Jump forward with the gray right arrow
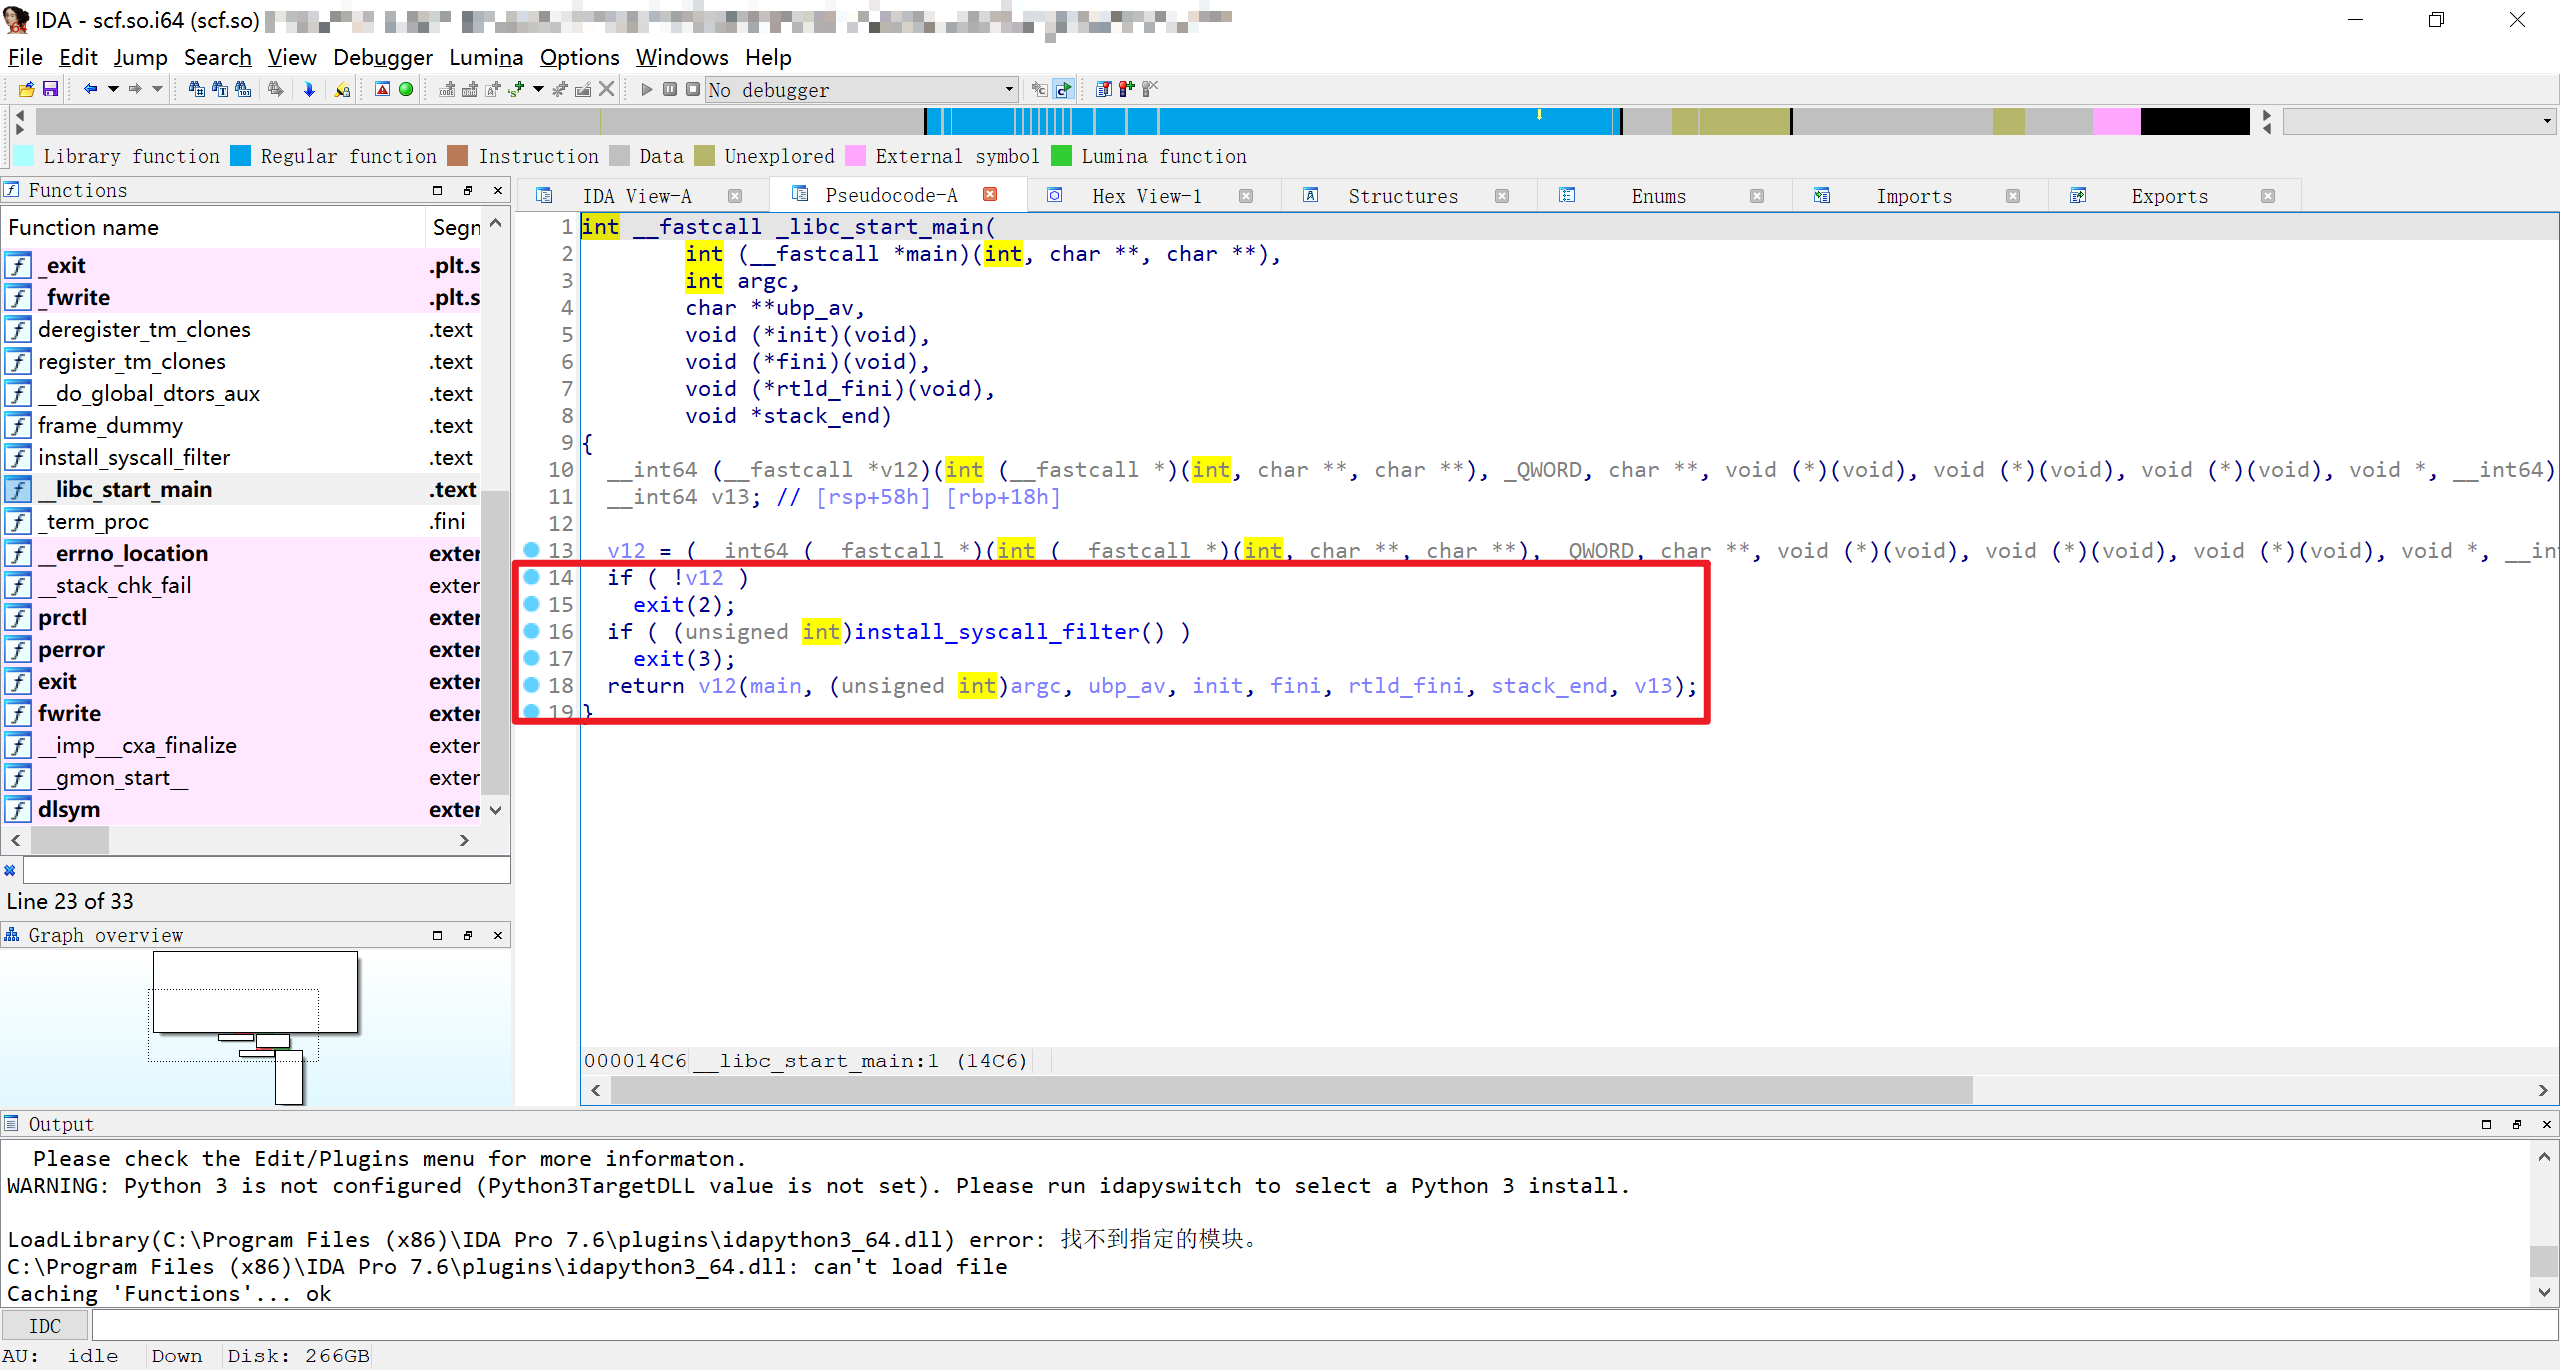2560x1370 pixels. 135,89
